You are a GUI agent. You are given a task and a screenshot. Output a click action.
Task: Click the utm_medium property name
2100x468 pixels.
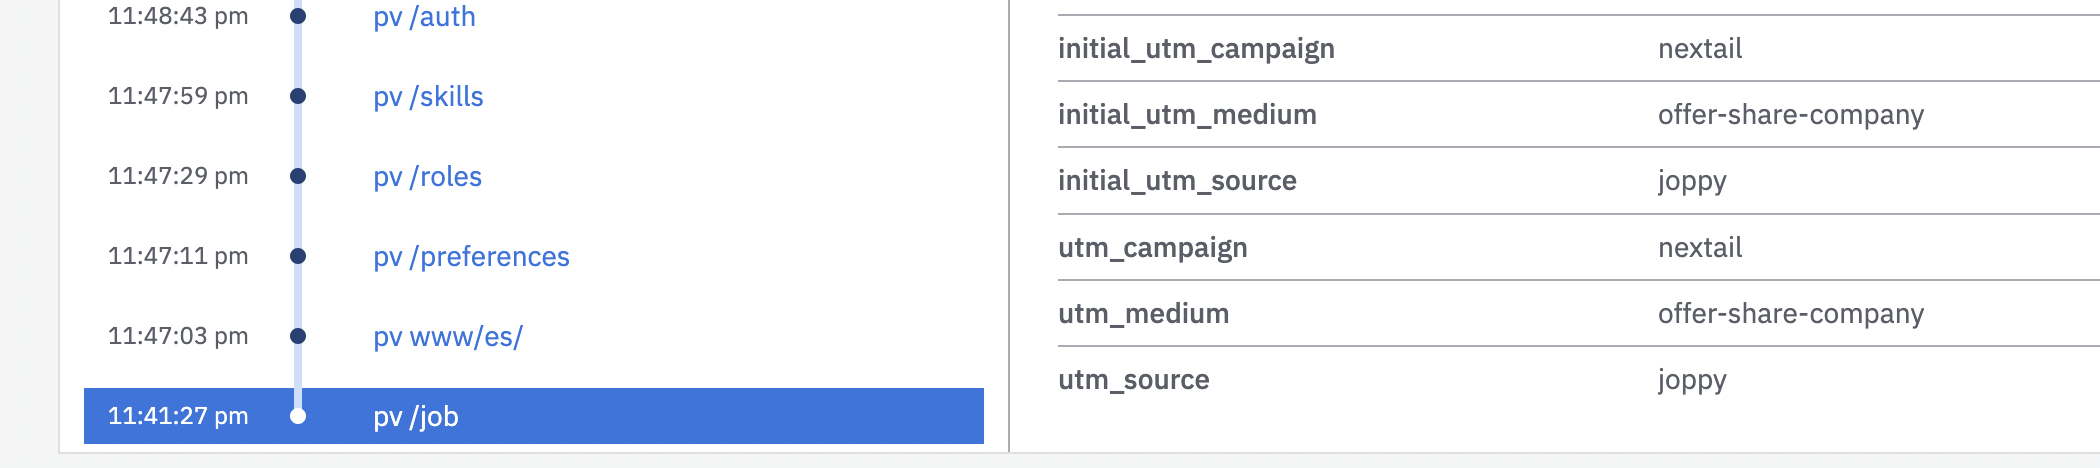pos(1143,314)
